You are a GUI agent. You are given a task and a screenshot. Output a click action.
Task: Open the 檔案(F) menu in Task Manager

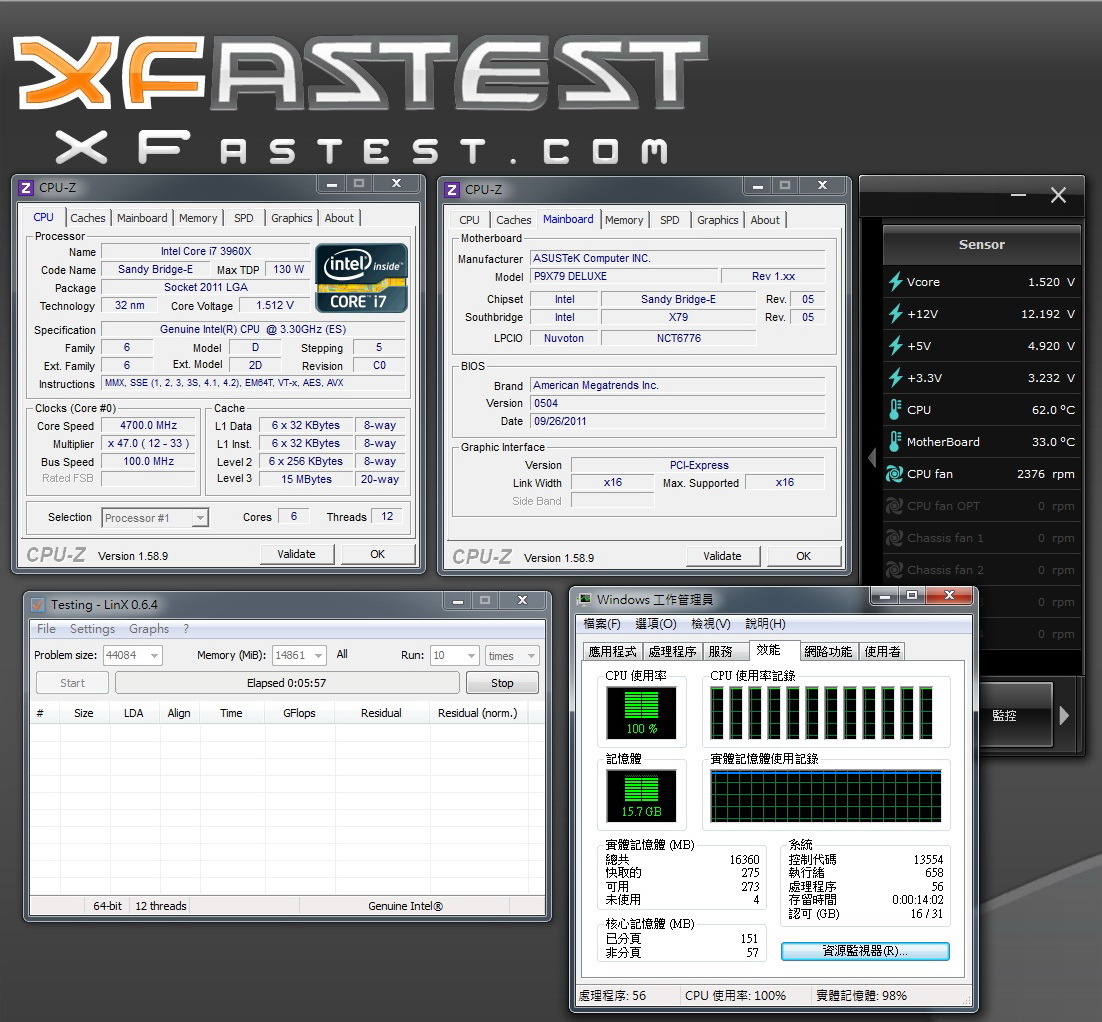[x=602, y=623]
